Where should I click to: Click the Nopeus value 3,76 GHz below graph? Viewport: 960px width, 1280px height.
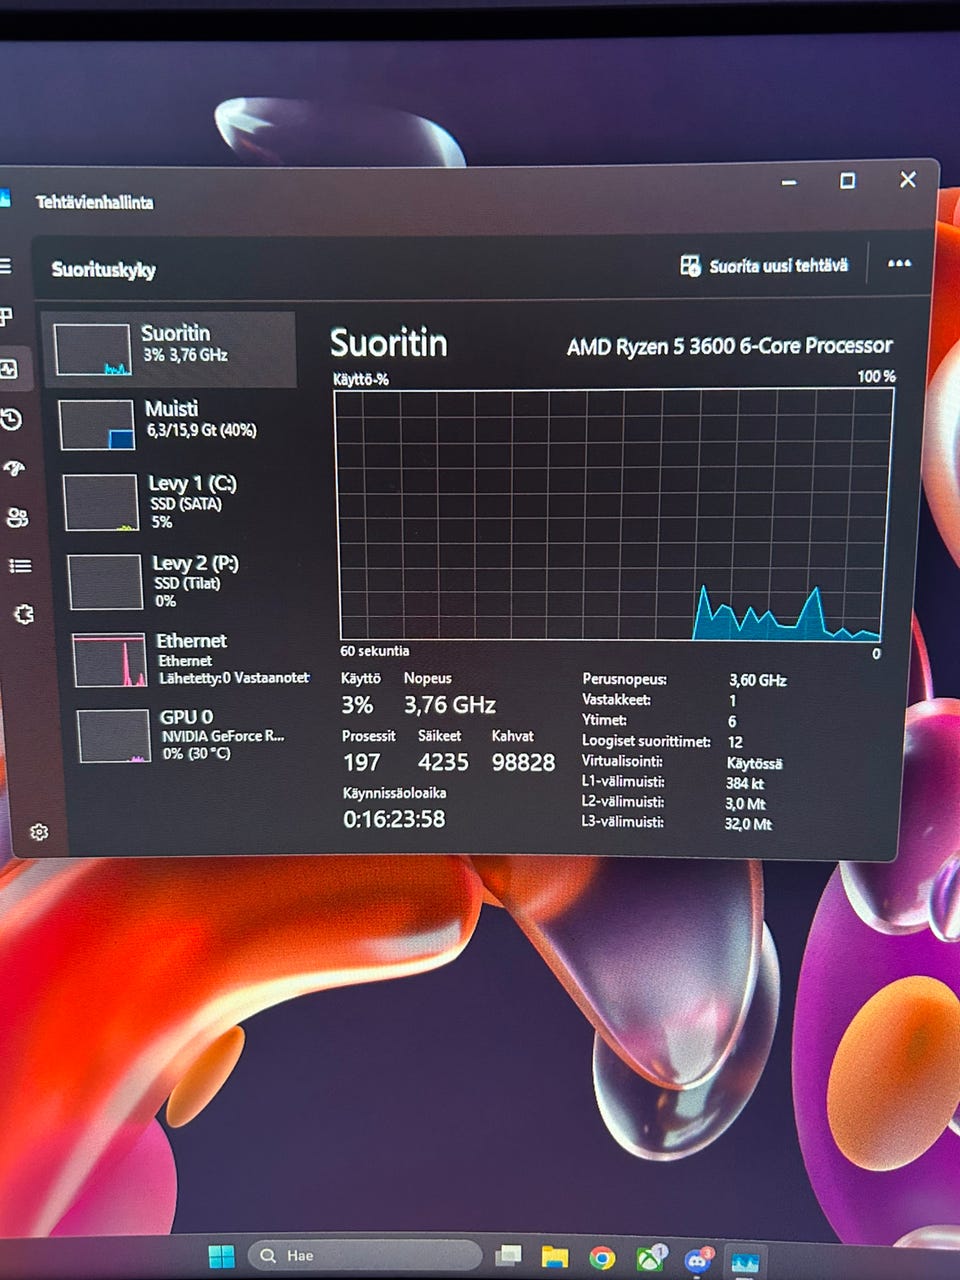(x=450, y=706)
